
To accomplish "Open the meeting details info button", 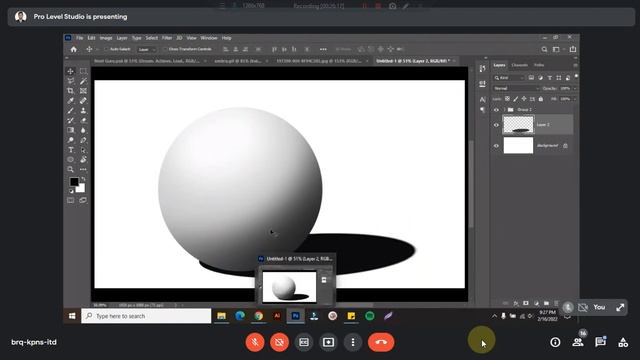I will 555,342.
